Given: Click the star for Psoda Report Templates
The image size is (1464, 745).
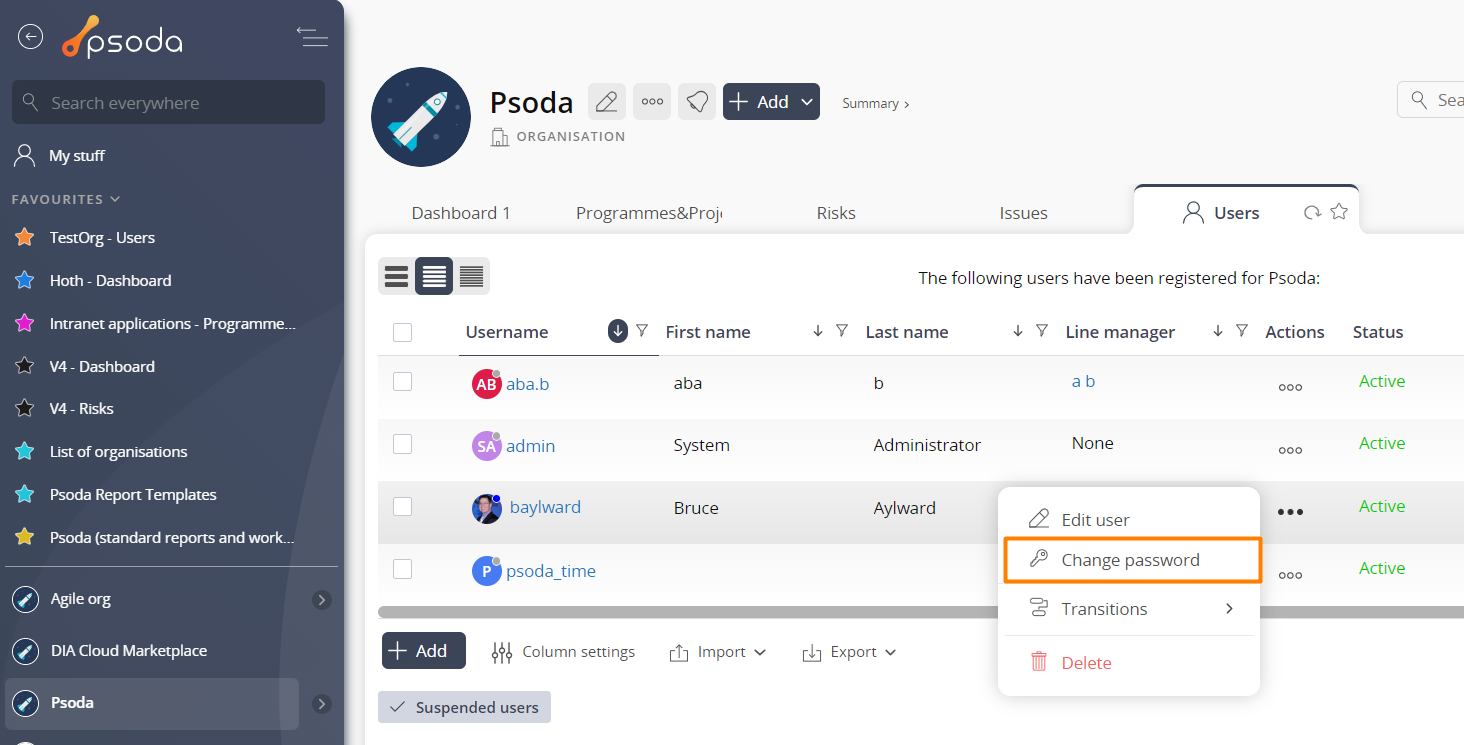Looking at the screenshot, I should pos(25,495).
